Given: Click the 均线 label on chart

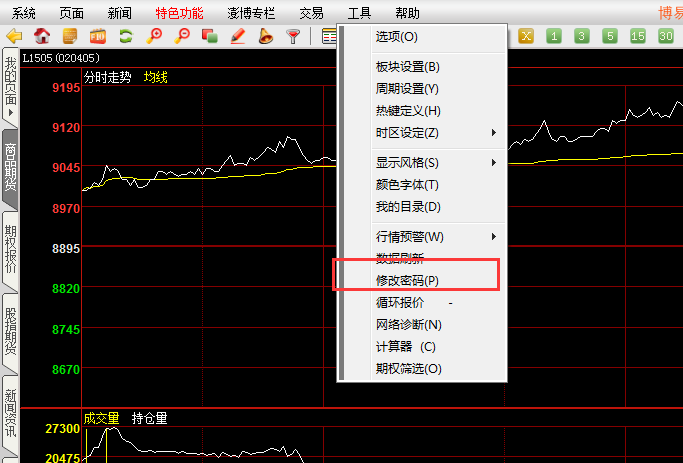Looking at the screenshot, I should (x=156, y=77).
